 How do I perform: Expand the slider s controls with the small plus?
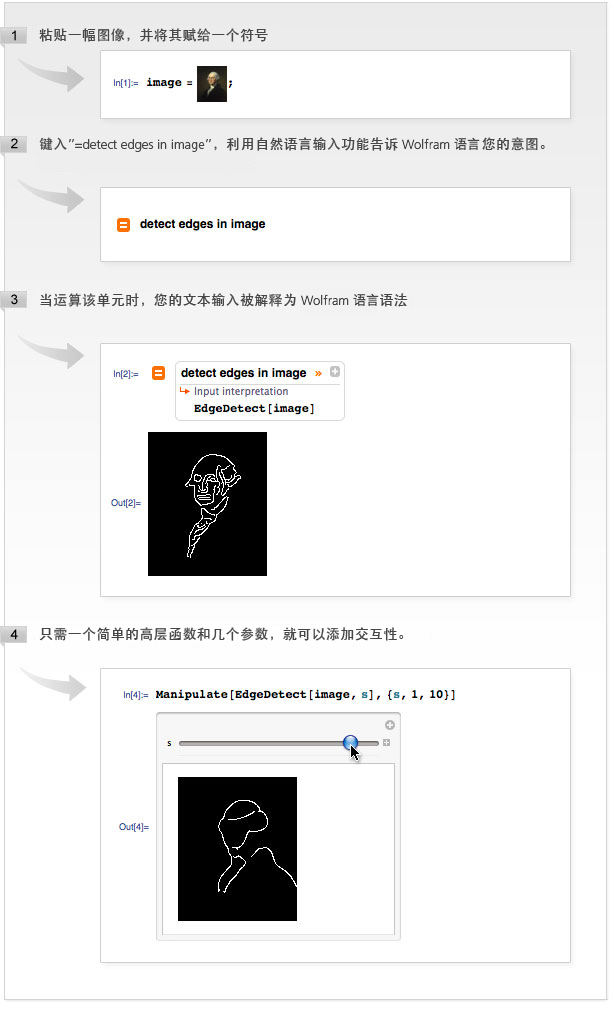pyautogui.click(x=387, y=743)
